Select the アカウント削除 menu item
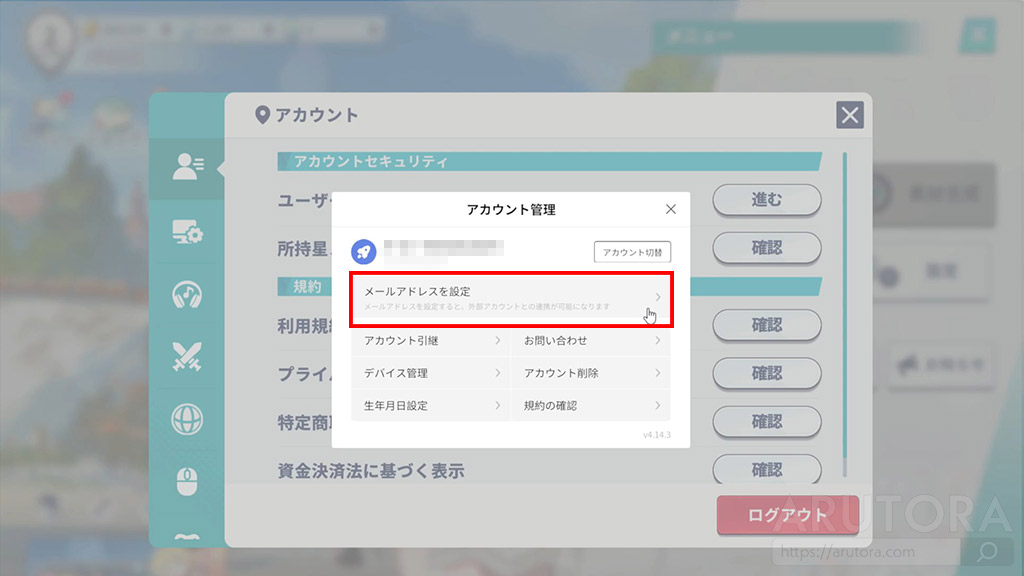 591,373
